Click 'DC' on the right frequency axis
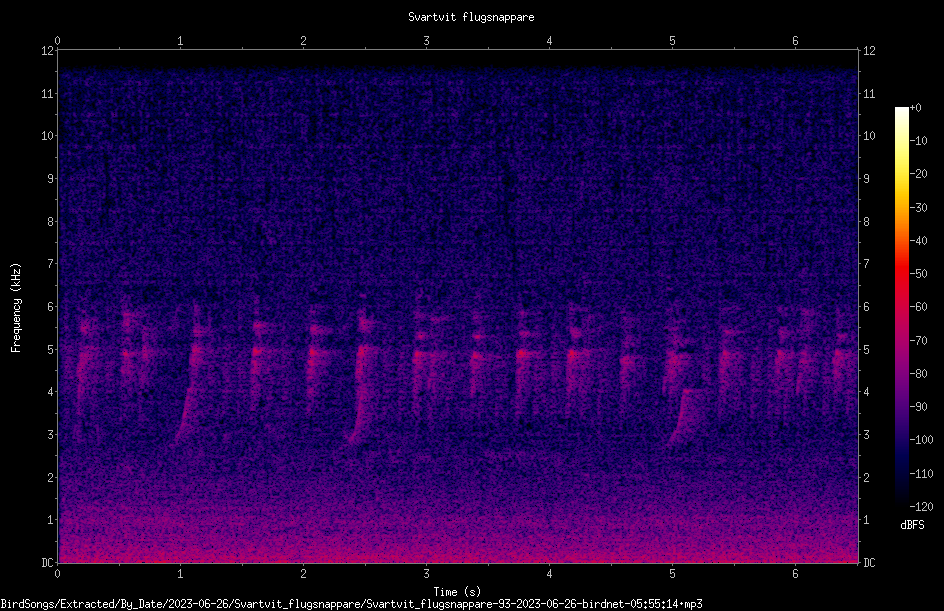Screen dimensions: 944x611 coord(869,563)
